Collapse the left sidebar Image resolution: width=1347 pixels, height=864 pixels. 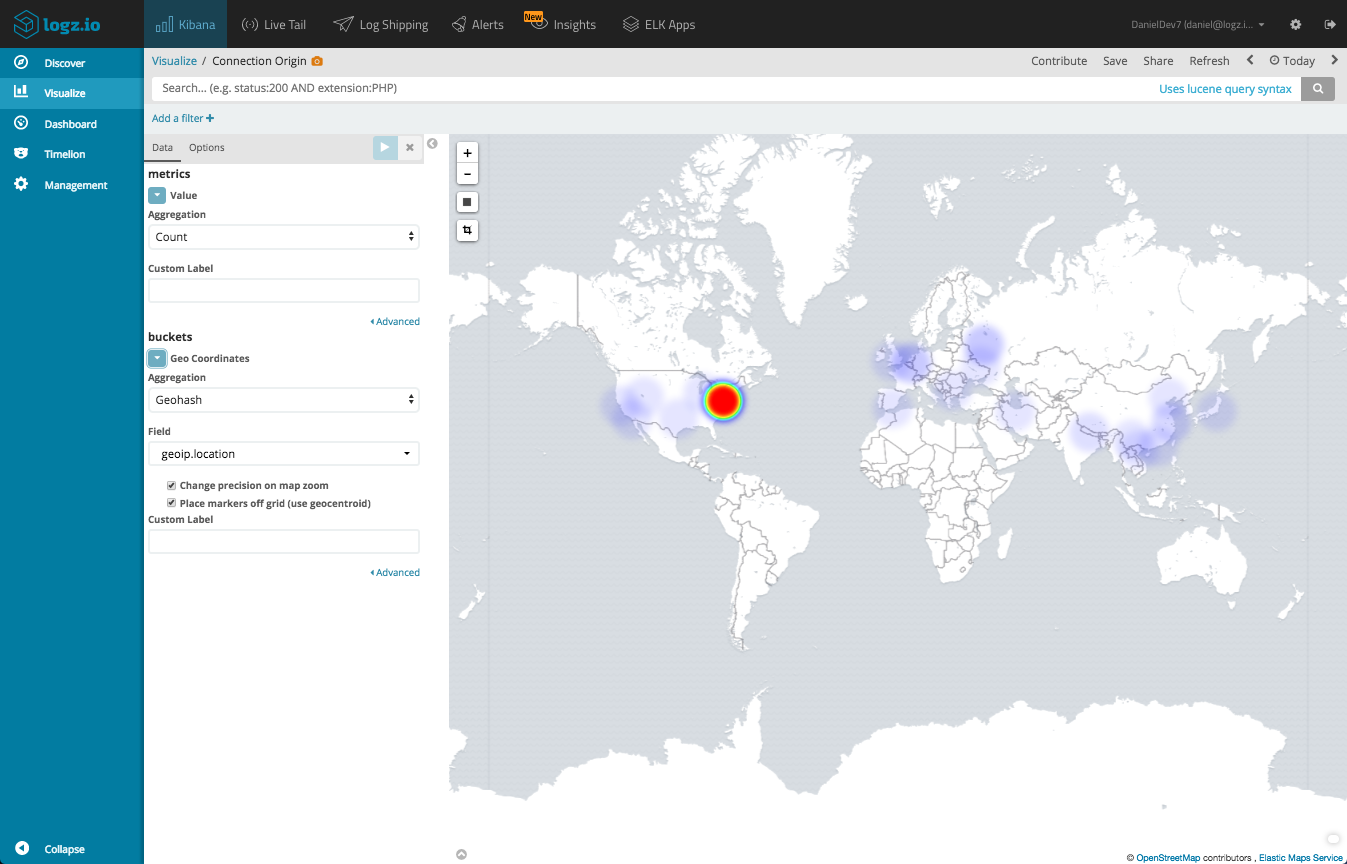50,849
